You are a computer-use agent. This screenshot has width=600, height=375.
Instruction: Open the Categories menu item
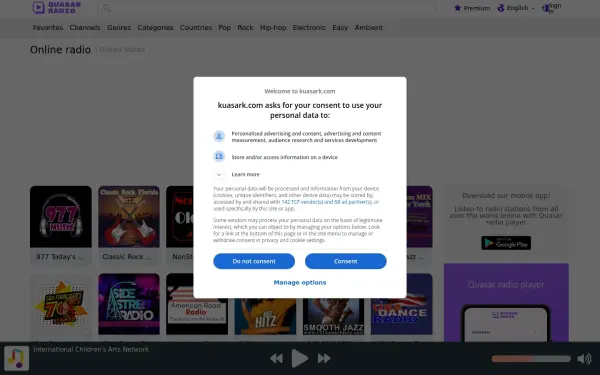[x=155, y=28]
